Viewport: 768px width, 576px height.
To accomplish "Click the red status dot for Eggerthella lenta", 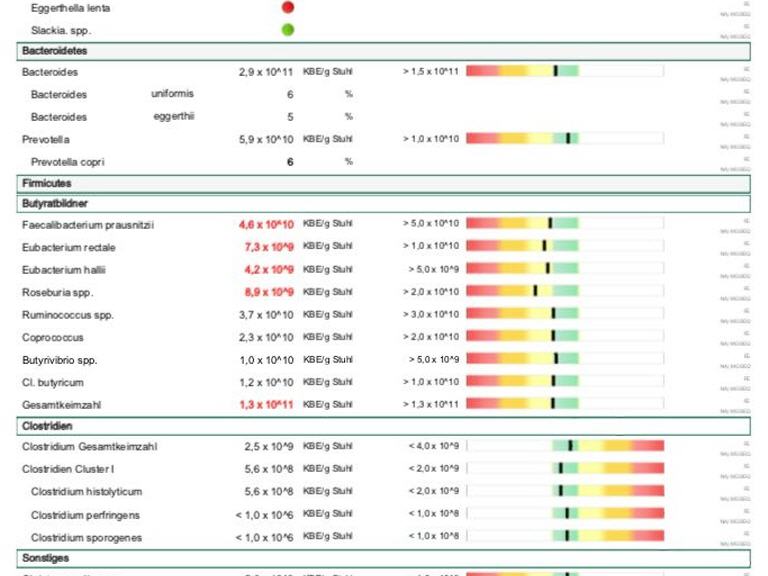I will 288,7.
